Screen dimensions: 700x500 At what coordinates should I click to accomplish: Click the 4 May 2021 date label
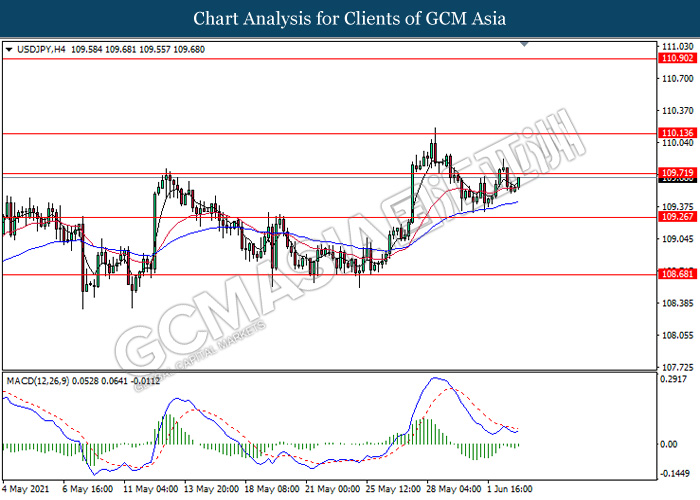click(25, 489)
